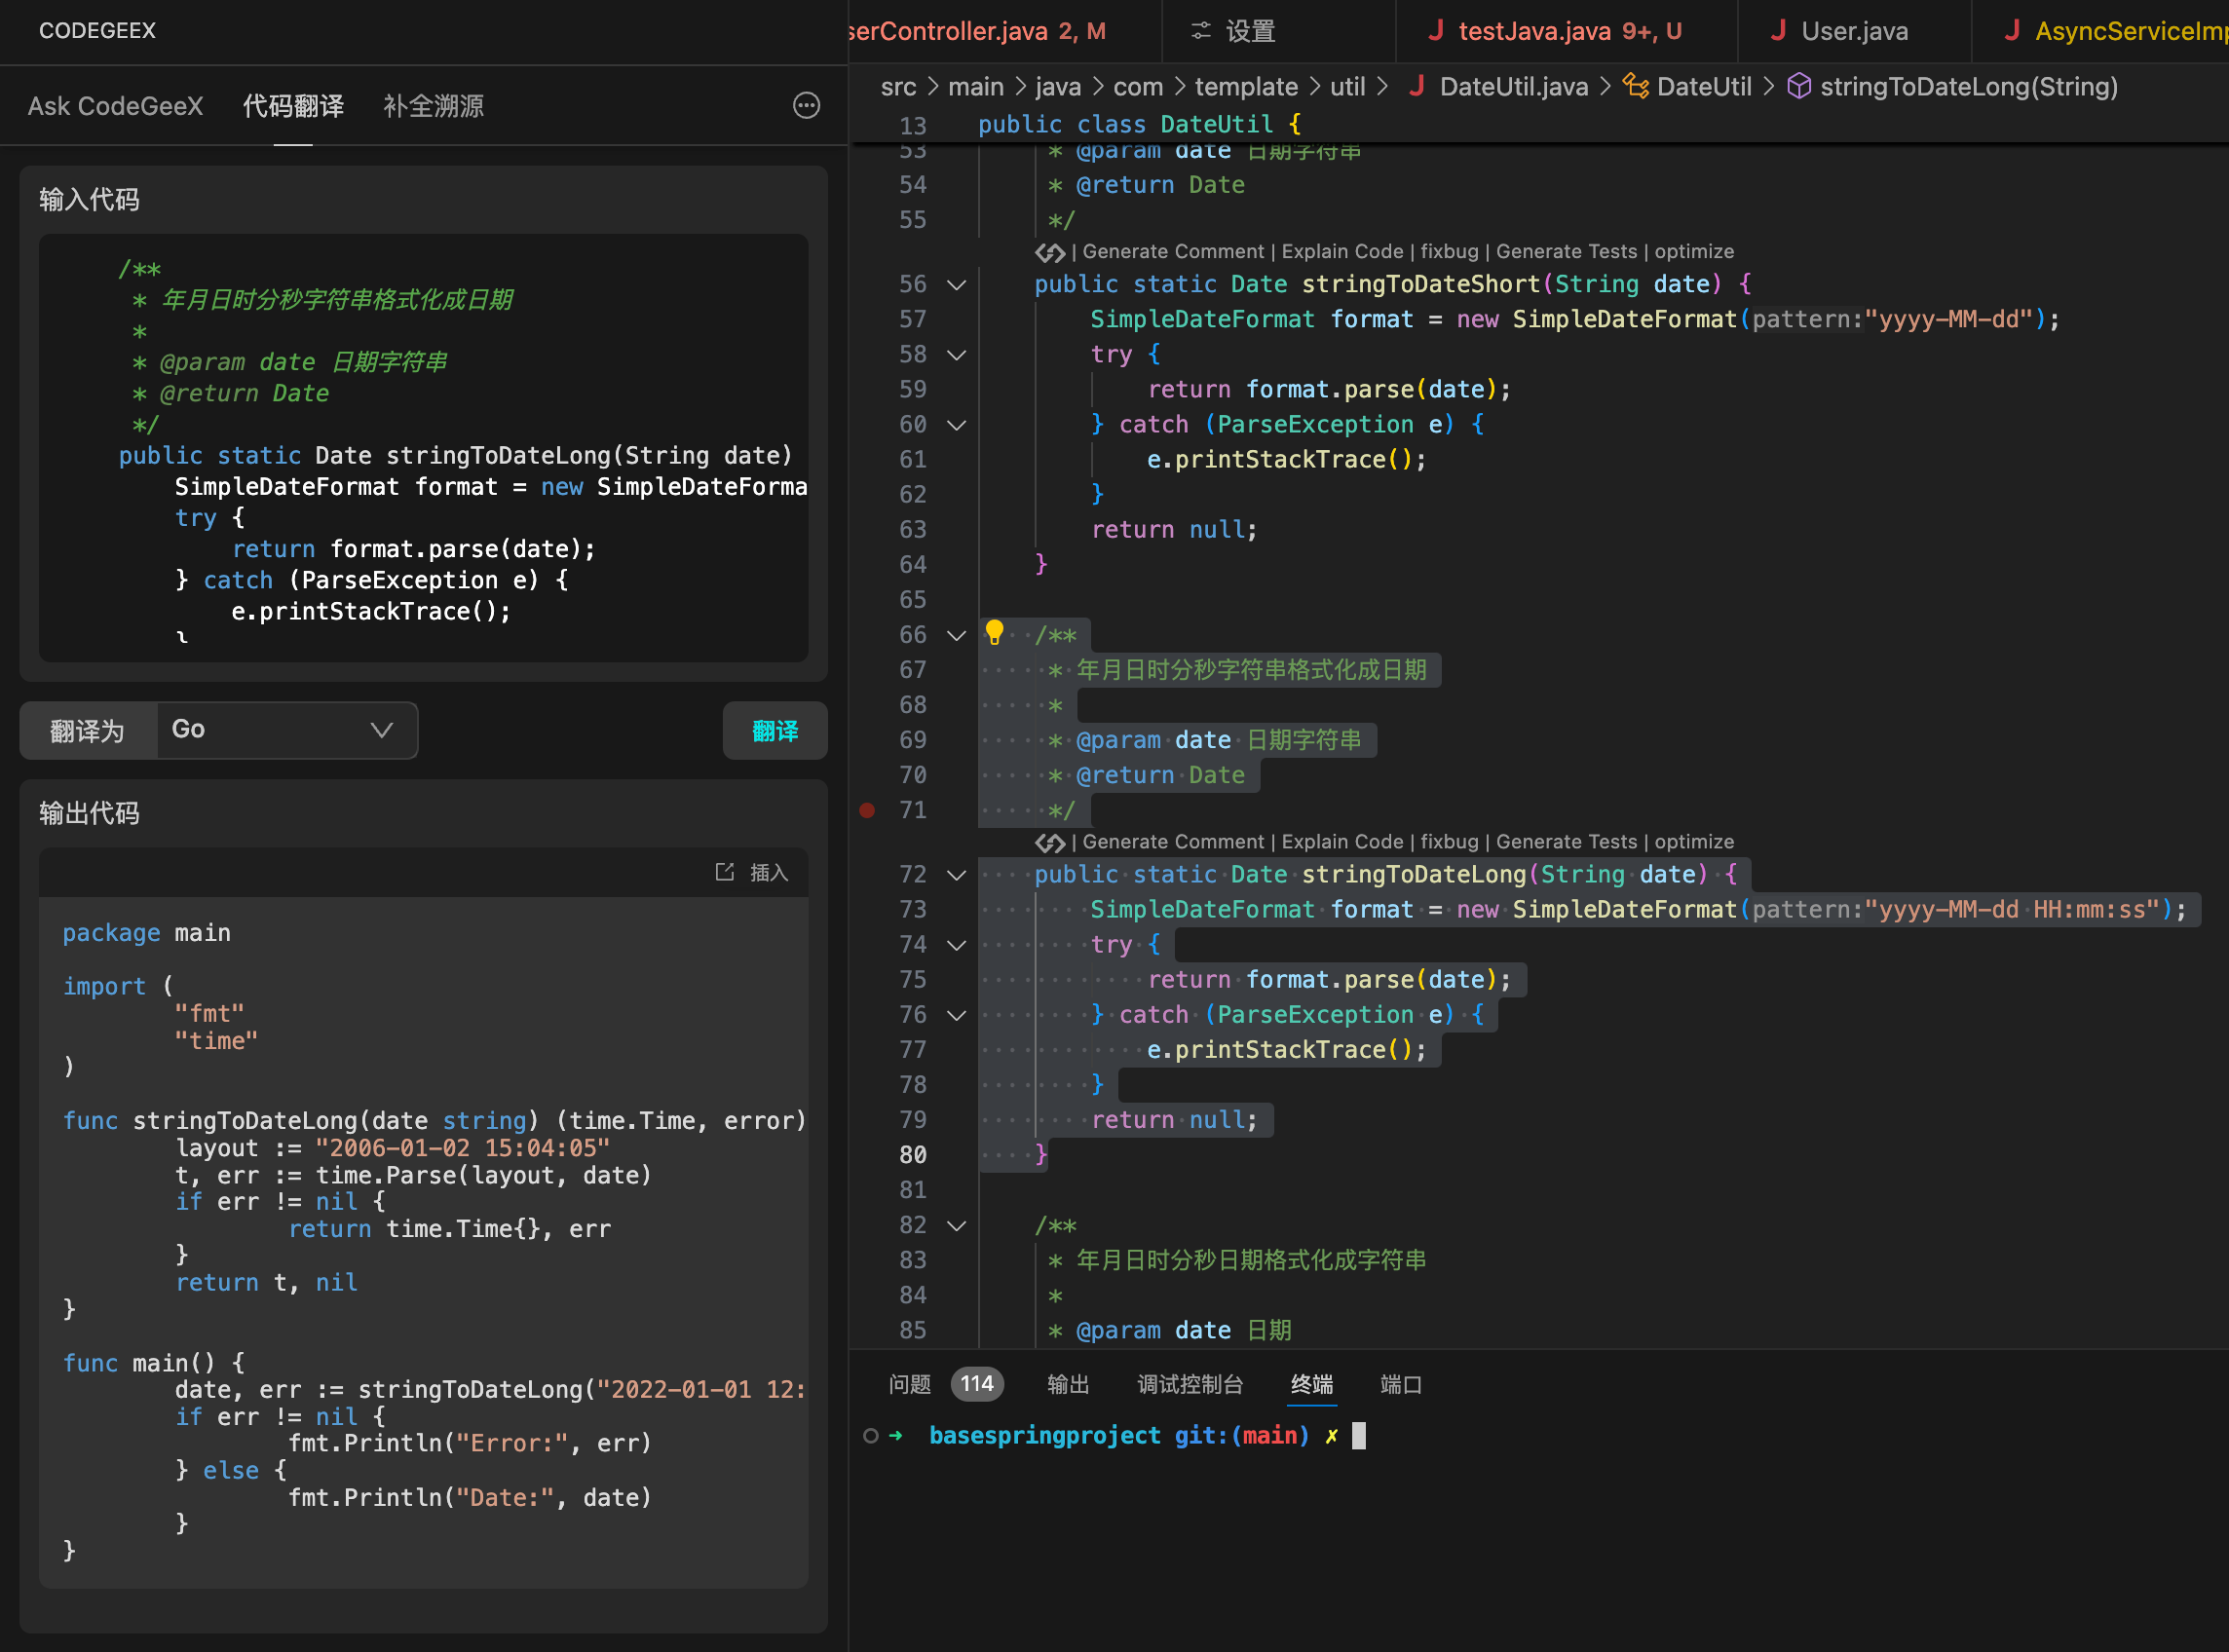Click the 114 problems count badge

pyautogui.click(x=977, y=1384)
